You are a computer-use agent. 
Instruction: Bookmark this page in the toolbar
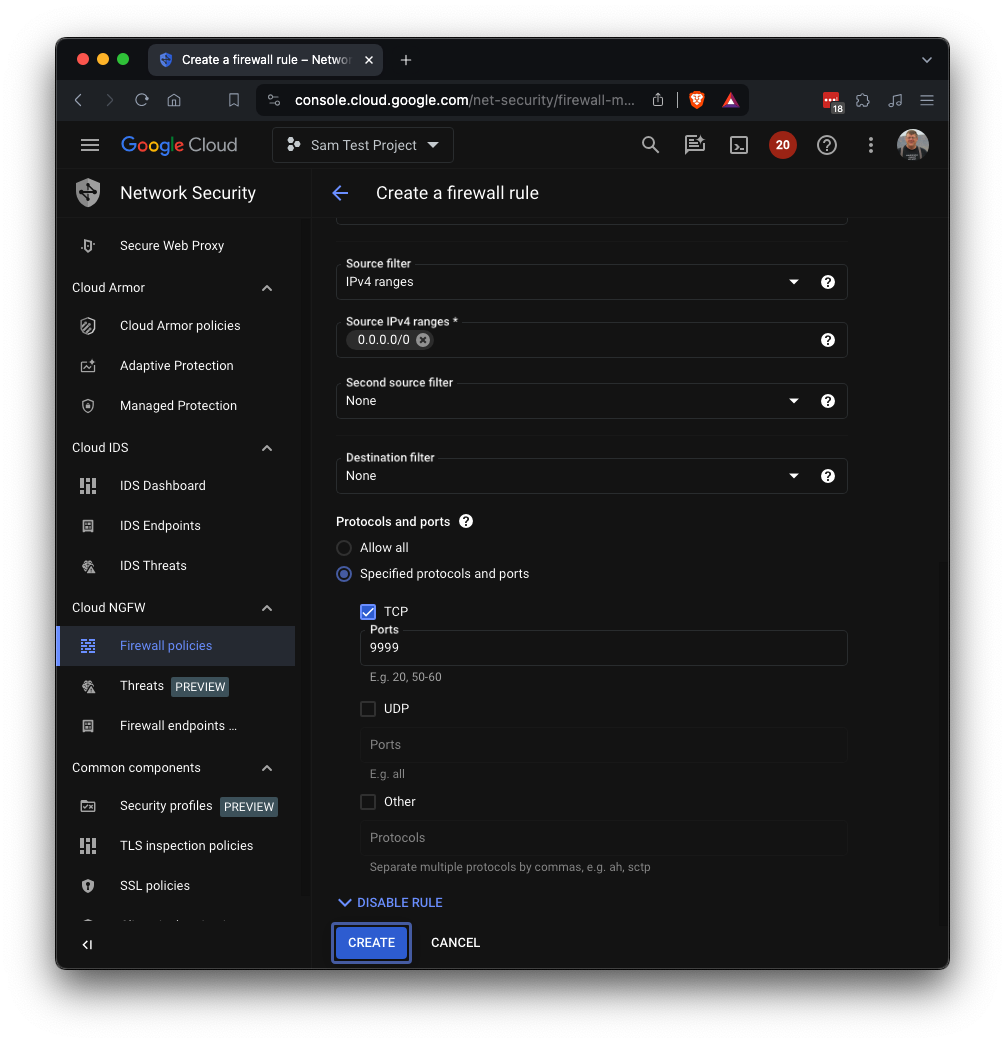click(233, 100)
